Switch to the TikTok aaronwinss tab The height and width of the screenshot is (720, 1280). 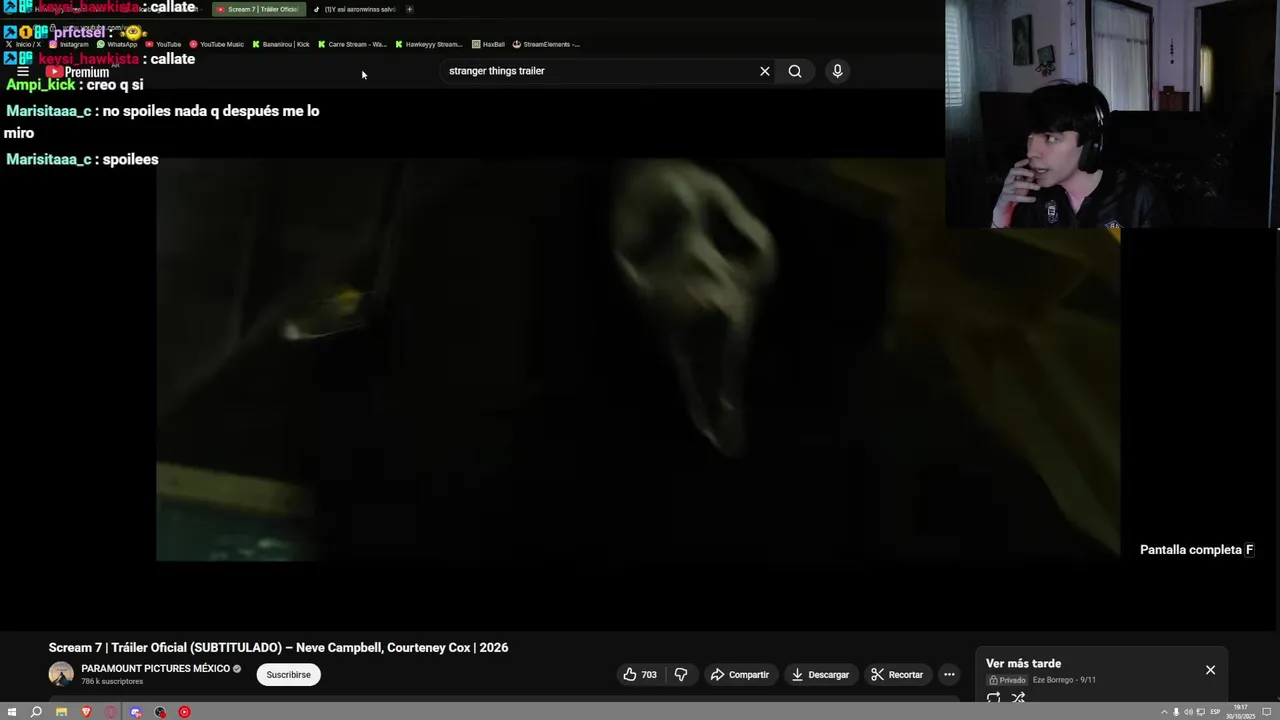[x=355, y=9]
